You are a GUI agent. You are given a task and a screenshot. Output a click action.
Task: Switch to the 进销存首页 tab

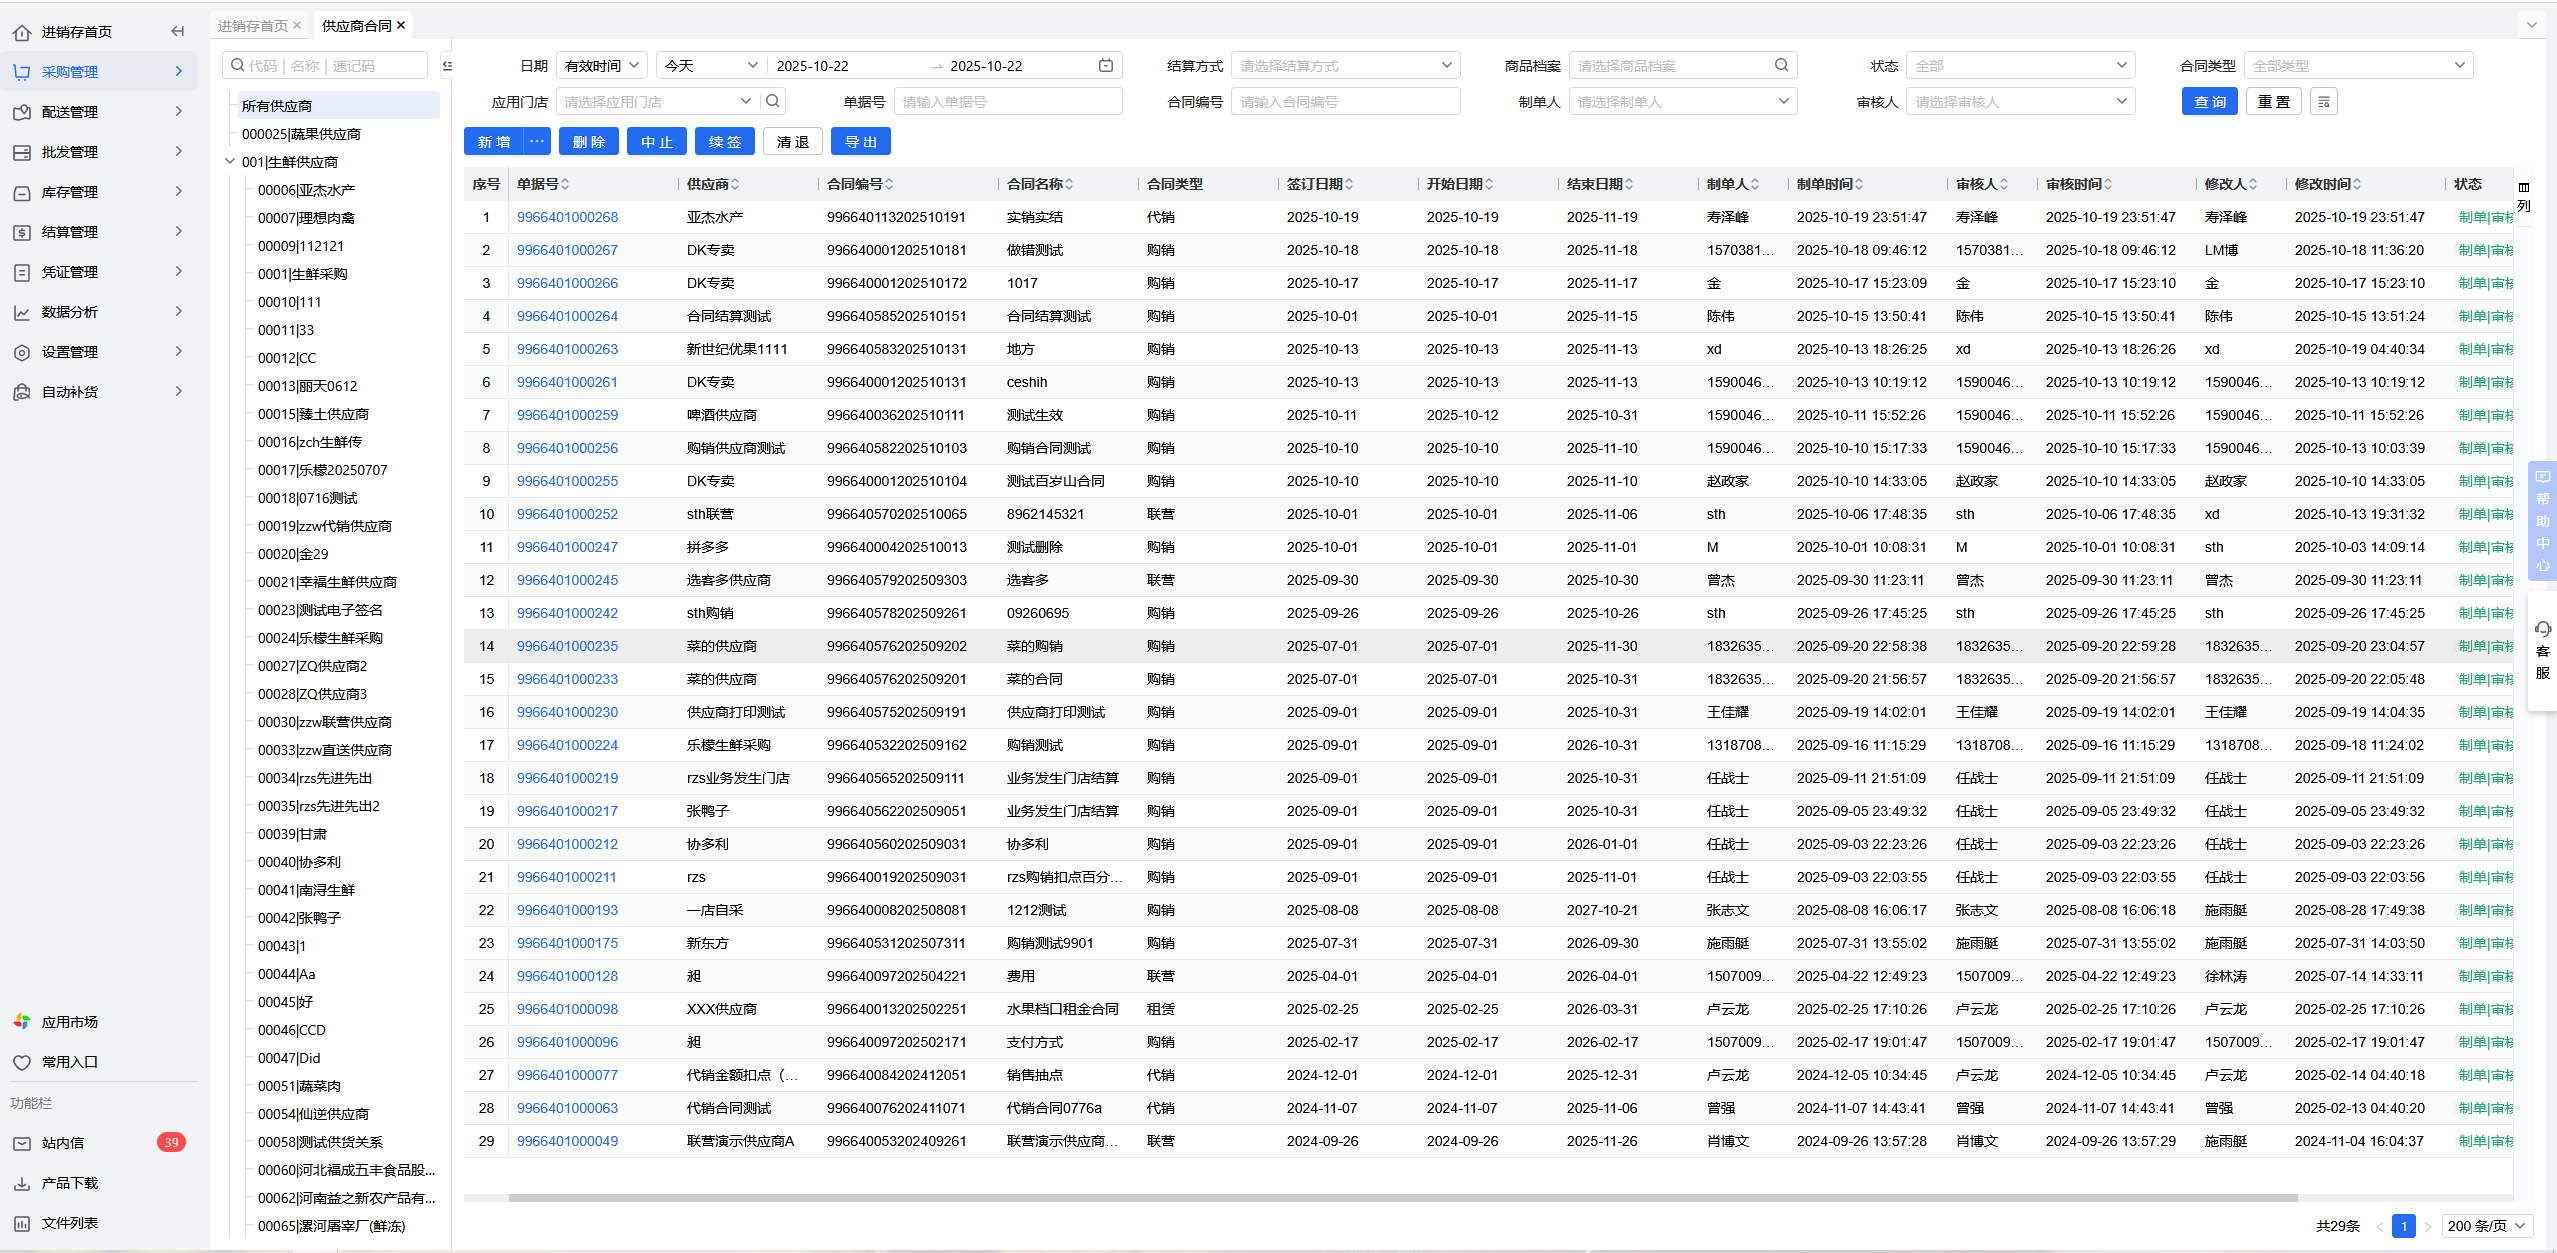coord(252,26)
